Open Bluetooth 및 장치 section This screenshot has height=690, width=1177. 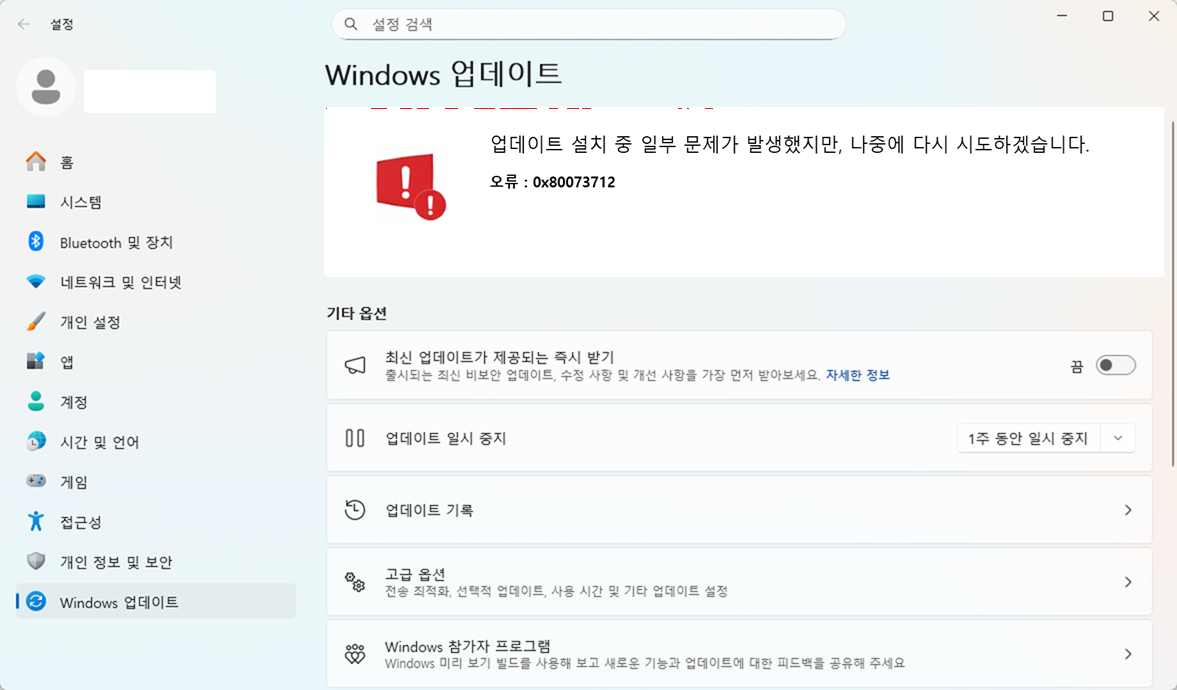(156, 242)
